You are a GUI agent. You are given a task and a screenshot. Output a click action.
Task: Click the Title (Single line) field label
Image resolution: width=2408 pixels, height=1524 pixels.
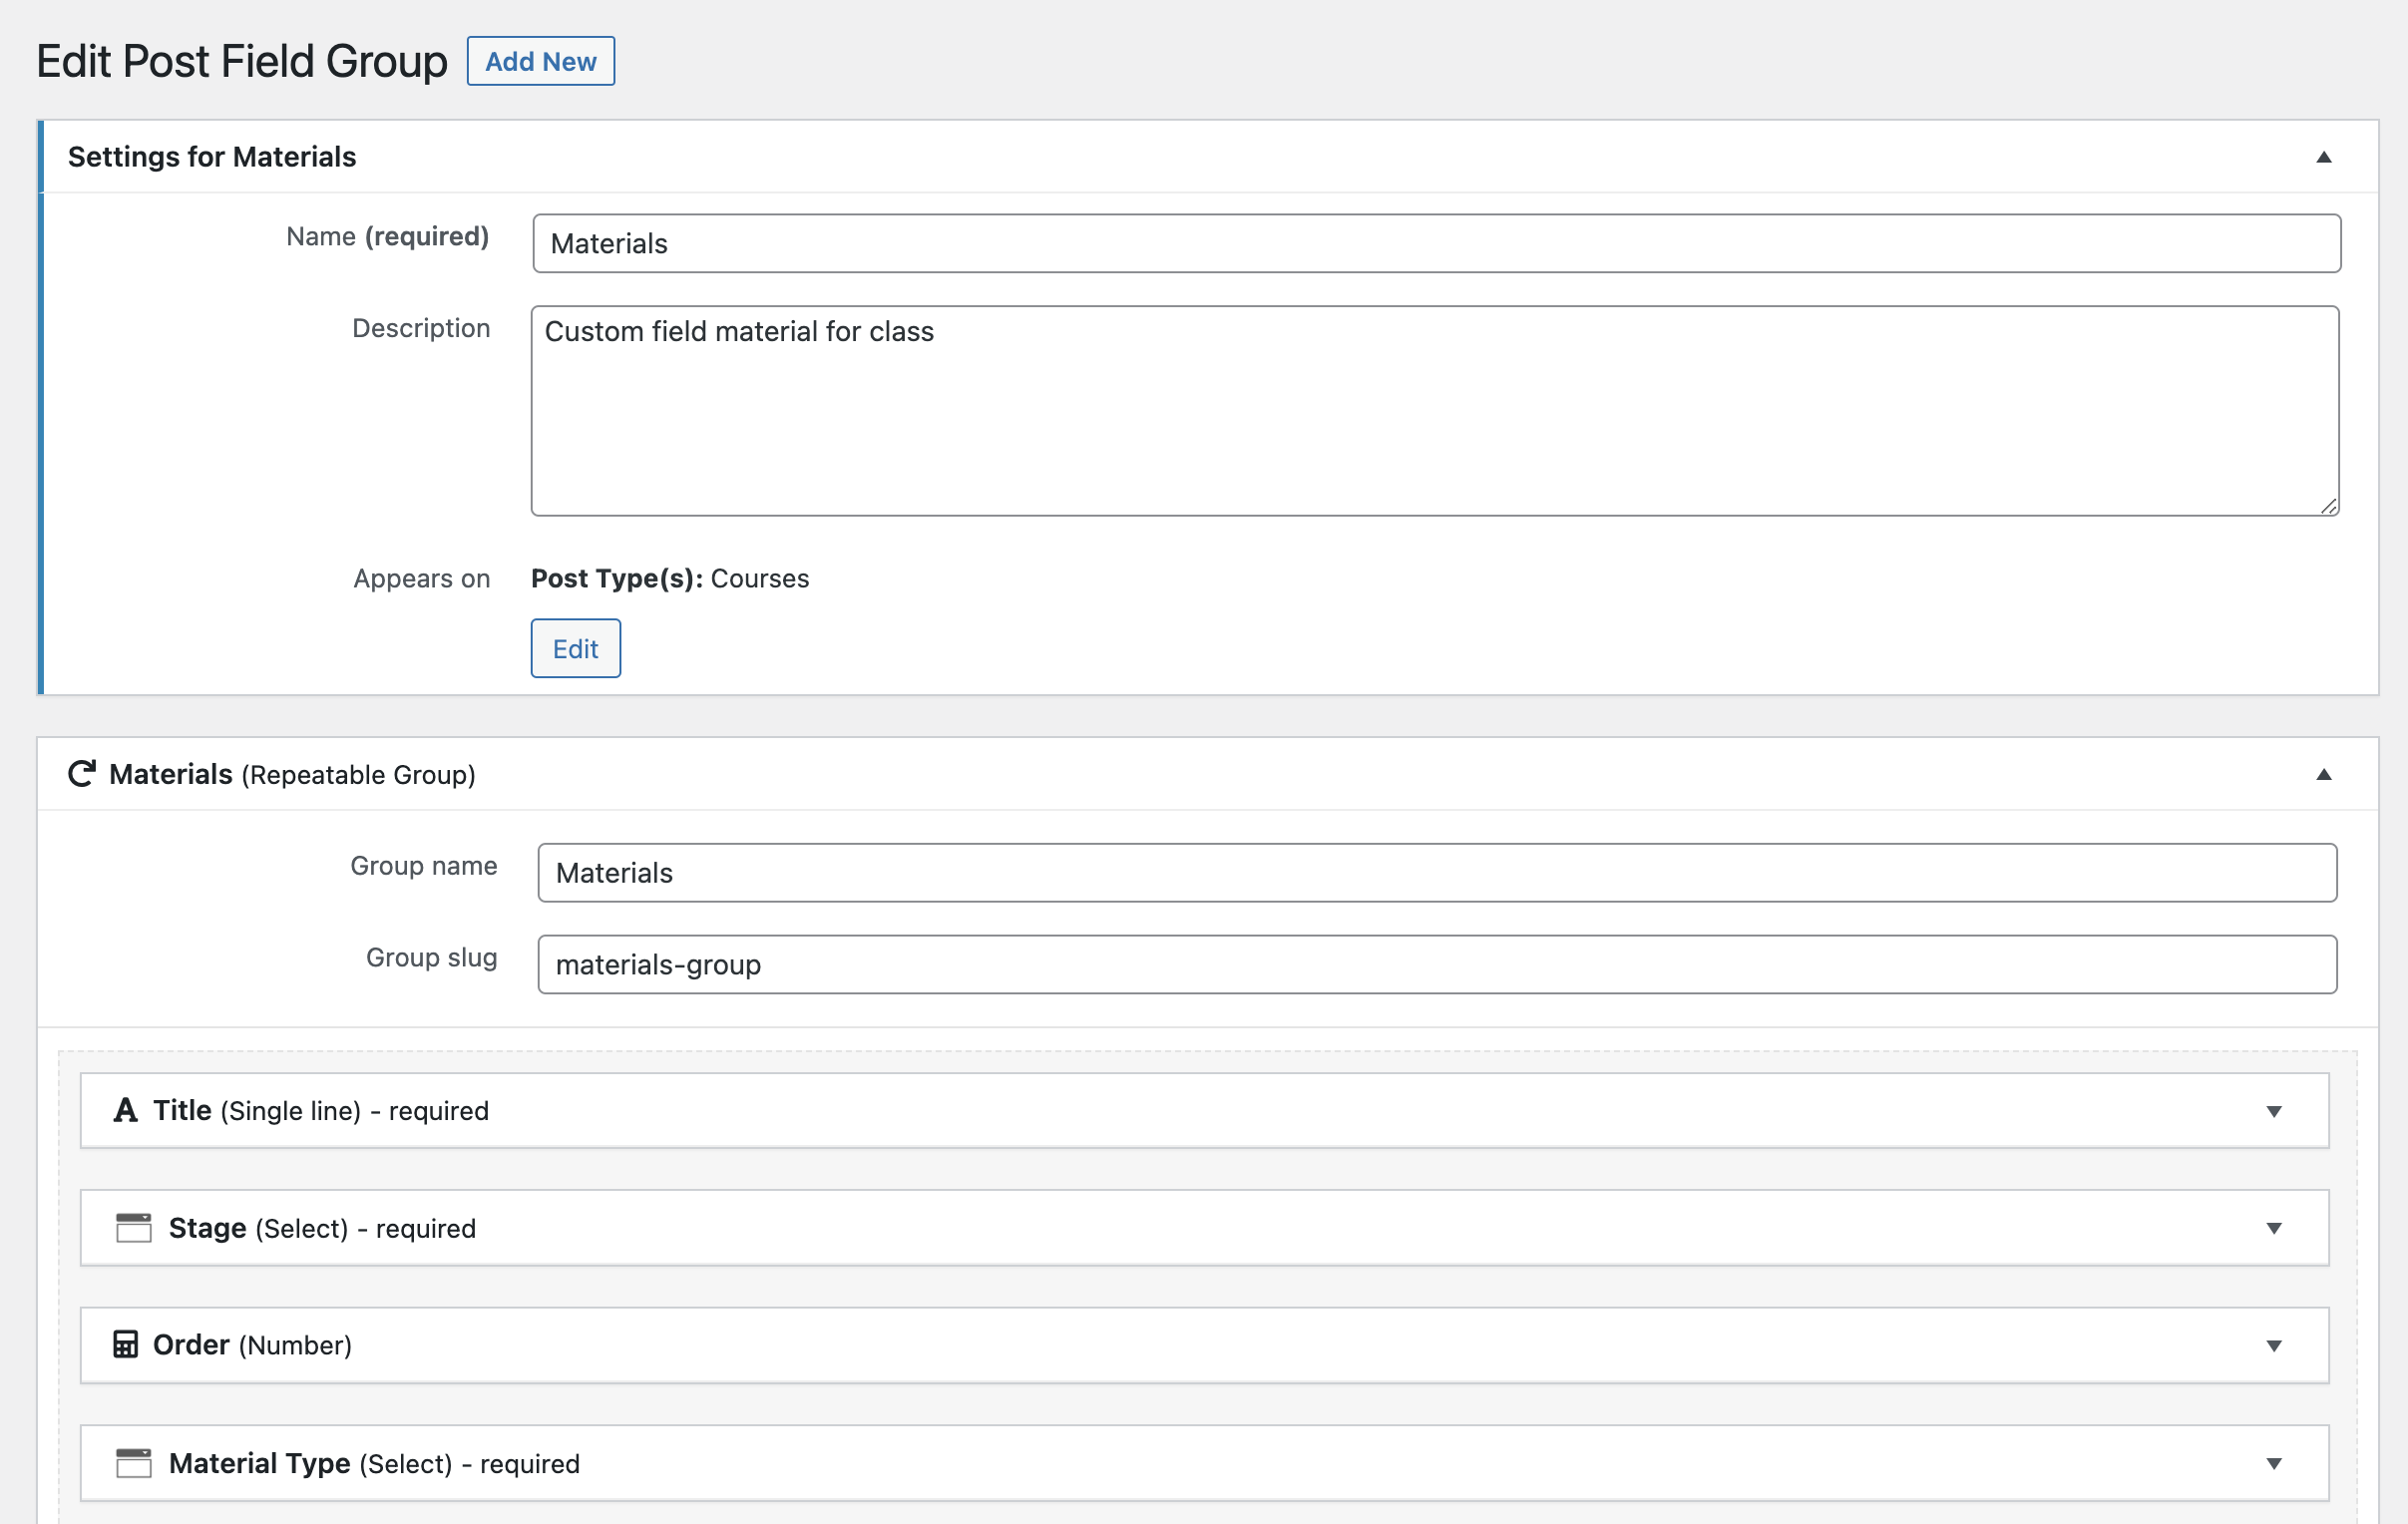coord(321,1111)
